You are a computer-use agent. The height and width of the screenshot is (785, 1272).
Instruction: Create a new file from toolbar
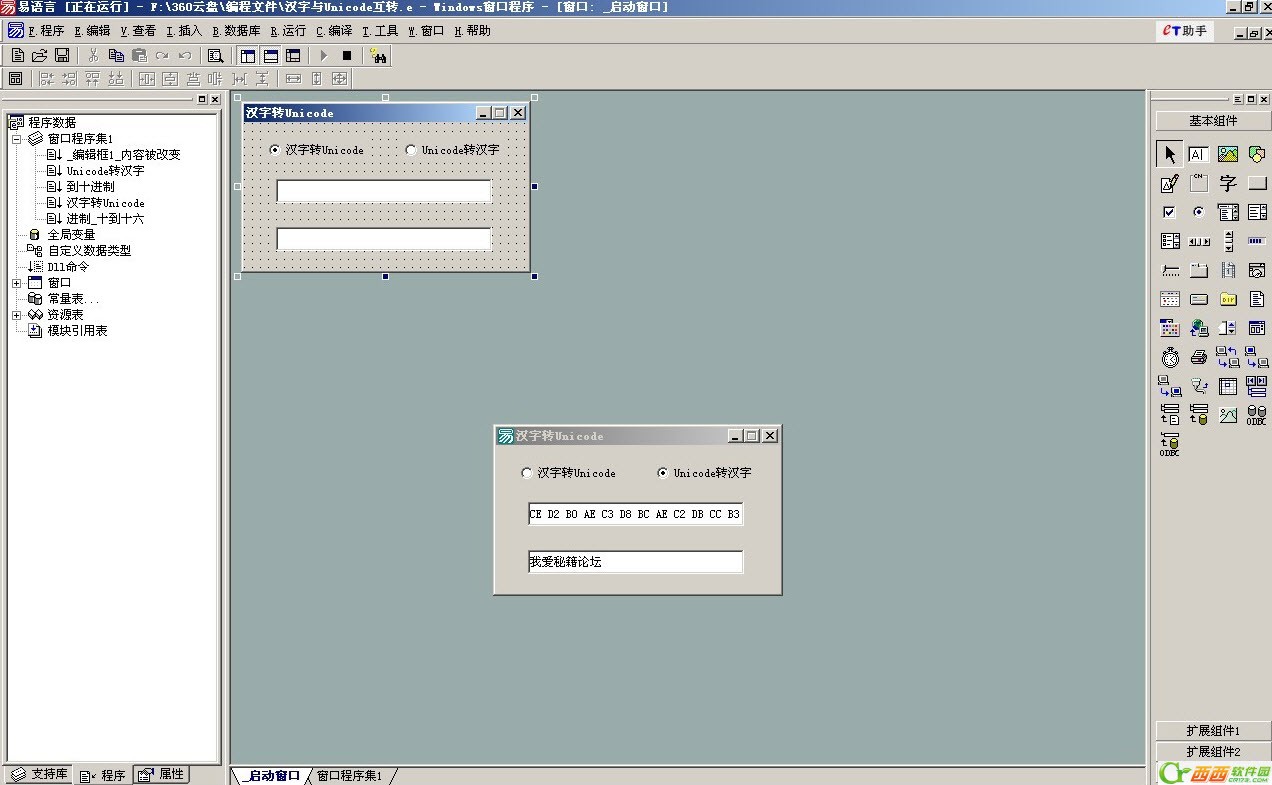[17, 56]
